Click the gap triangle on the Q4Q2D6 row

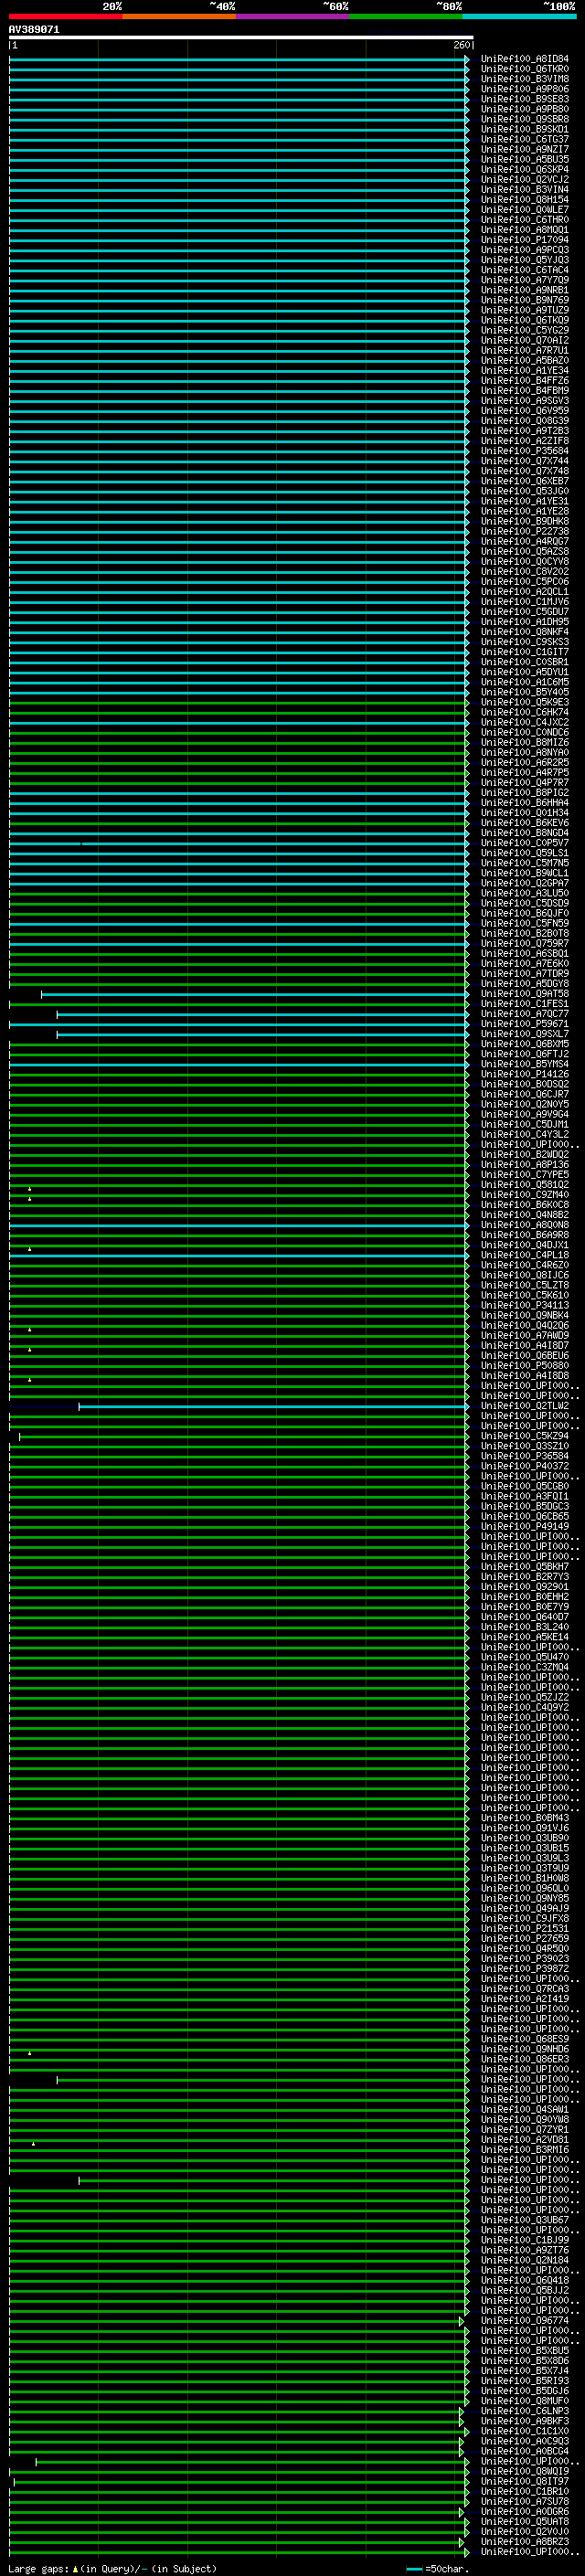click(x=30, y=1329)
